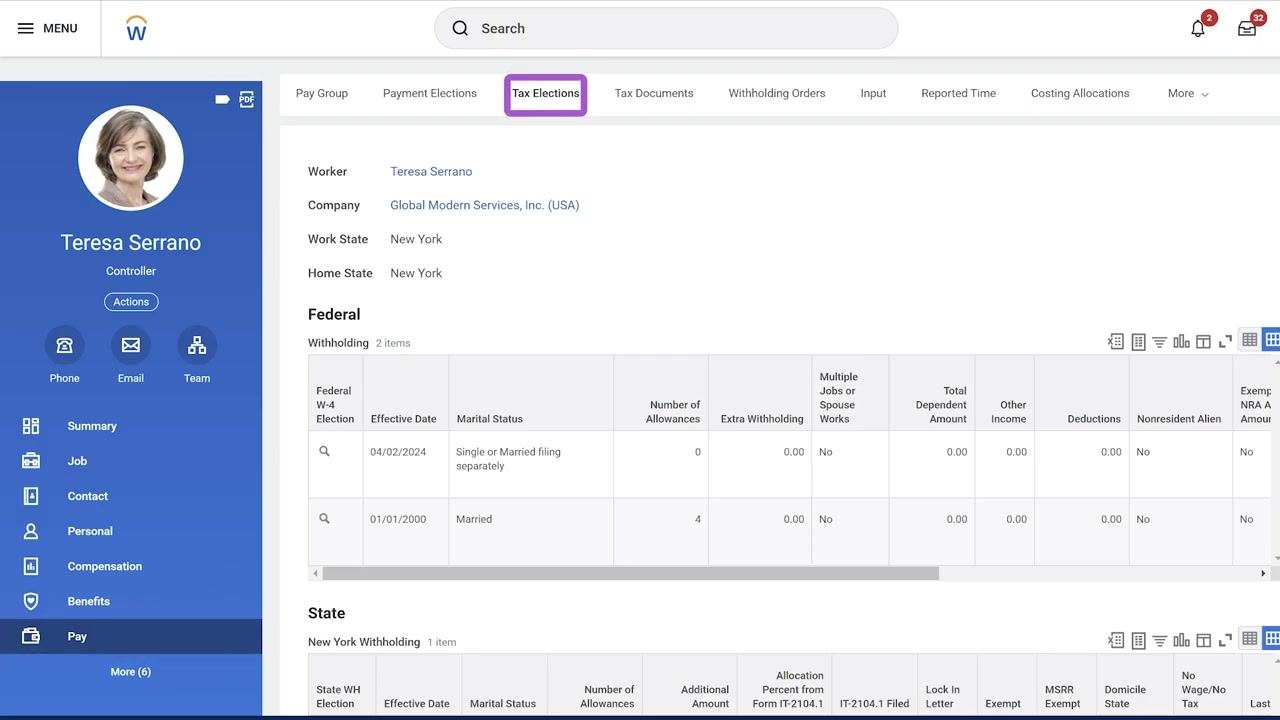Filter the Federal Withholding table
Screen dimensions: 1280x720
1160,341
